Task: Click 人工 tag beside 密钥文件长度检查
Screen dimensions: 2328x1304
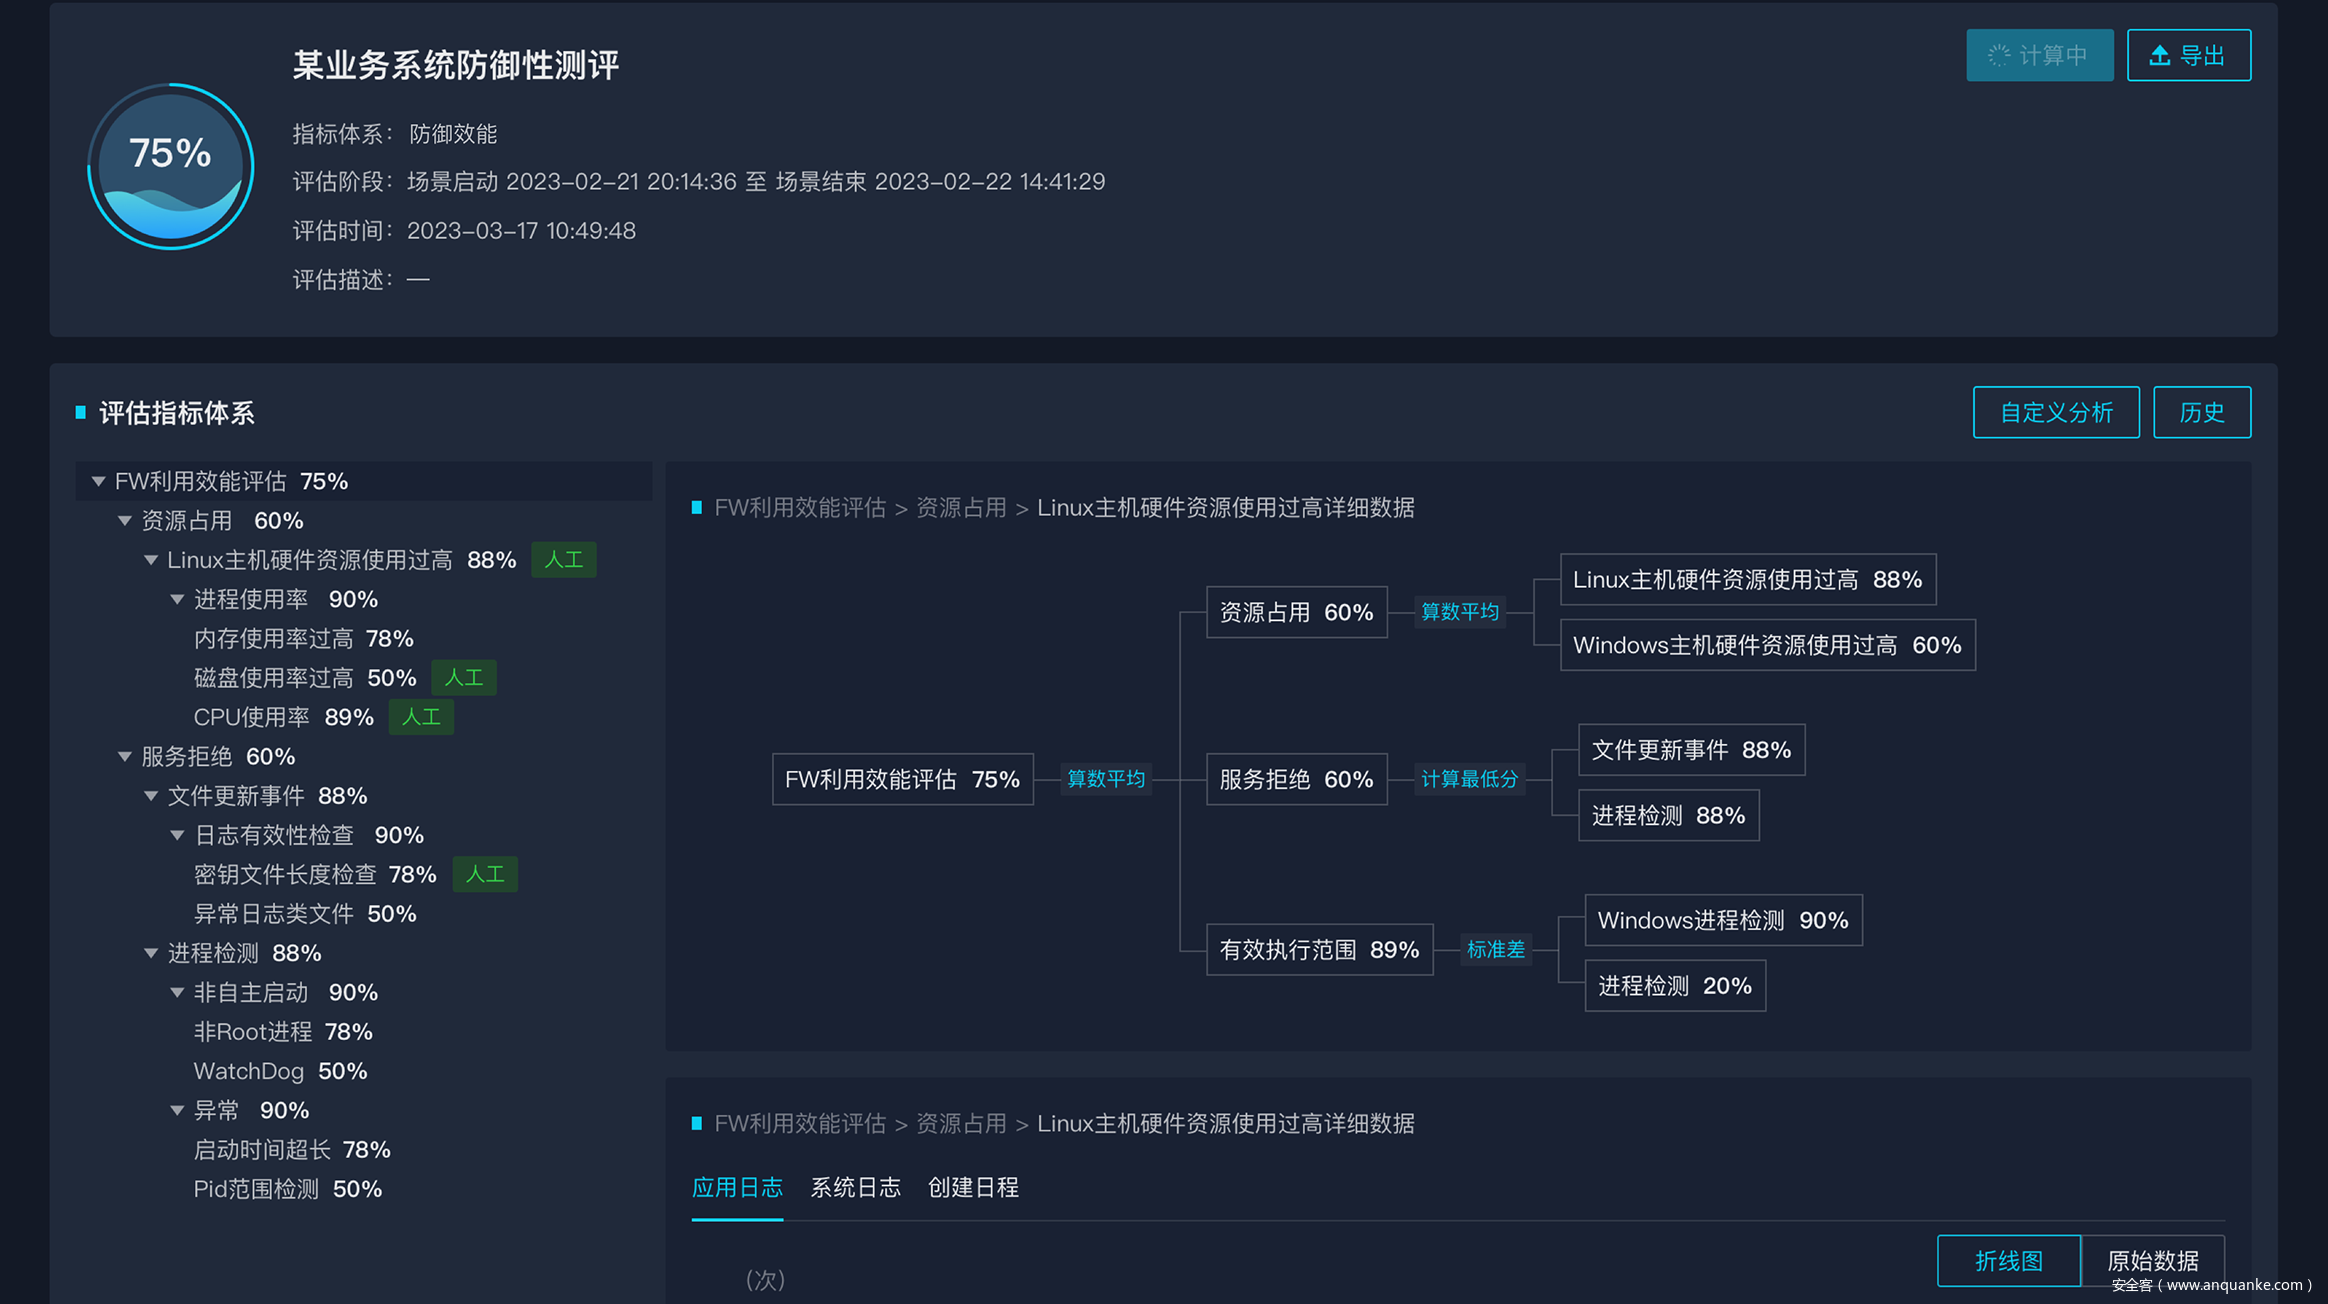Action: [485, 874]
